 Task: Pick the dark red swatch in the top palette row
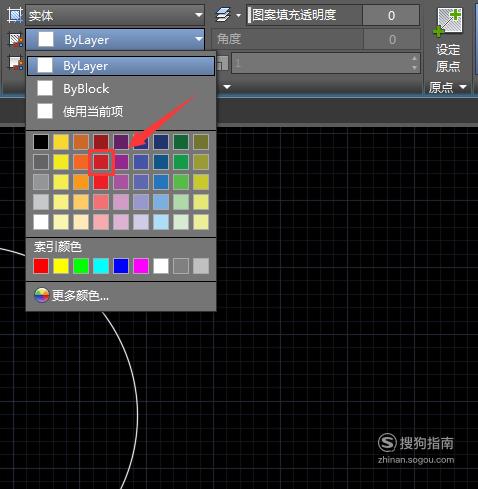[x=101, y=142]
